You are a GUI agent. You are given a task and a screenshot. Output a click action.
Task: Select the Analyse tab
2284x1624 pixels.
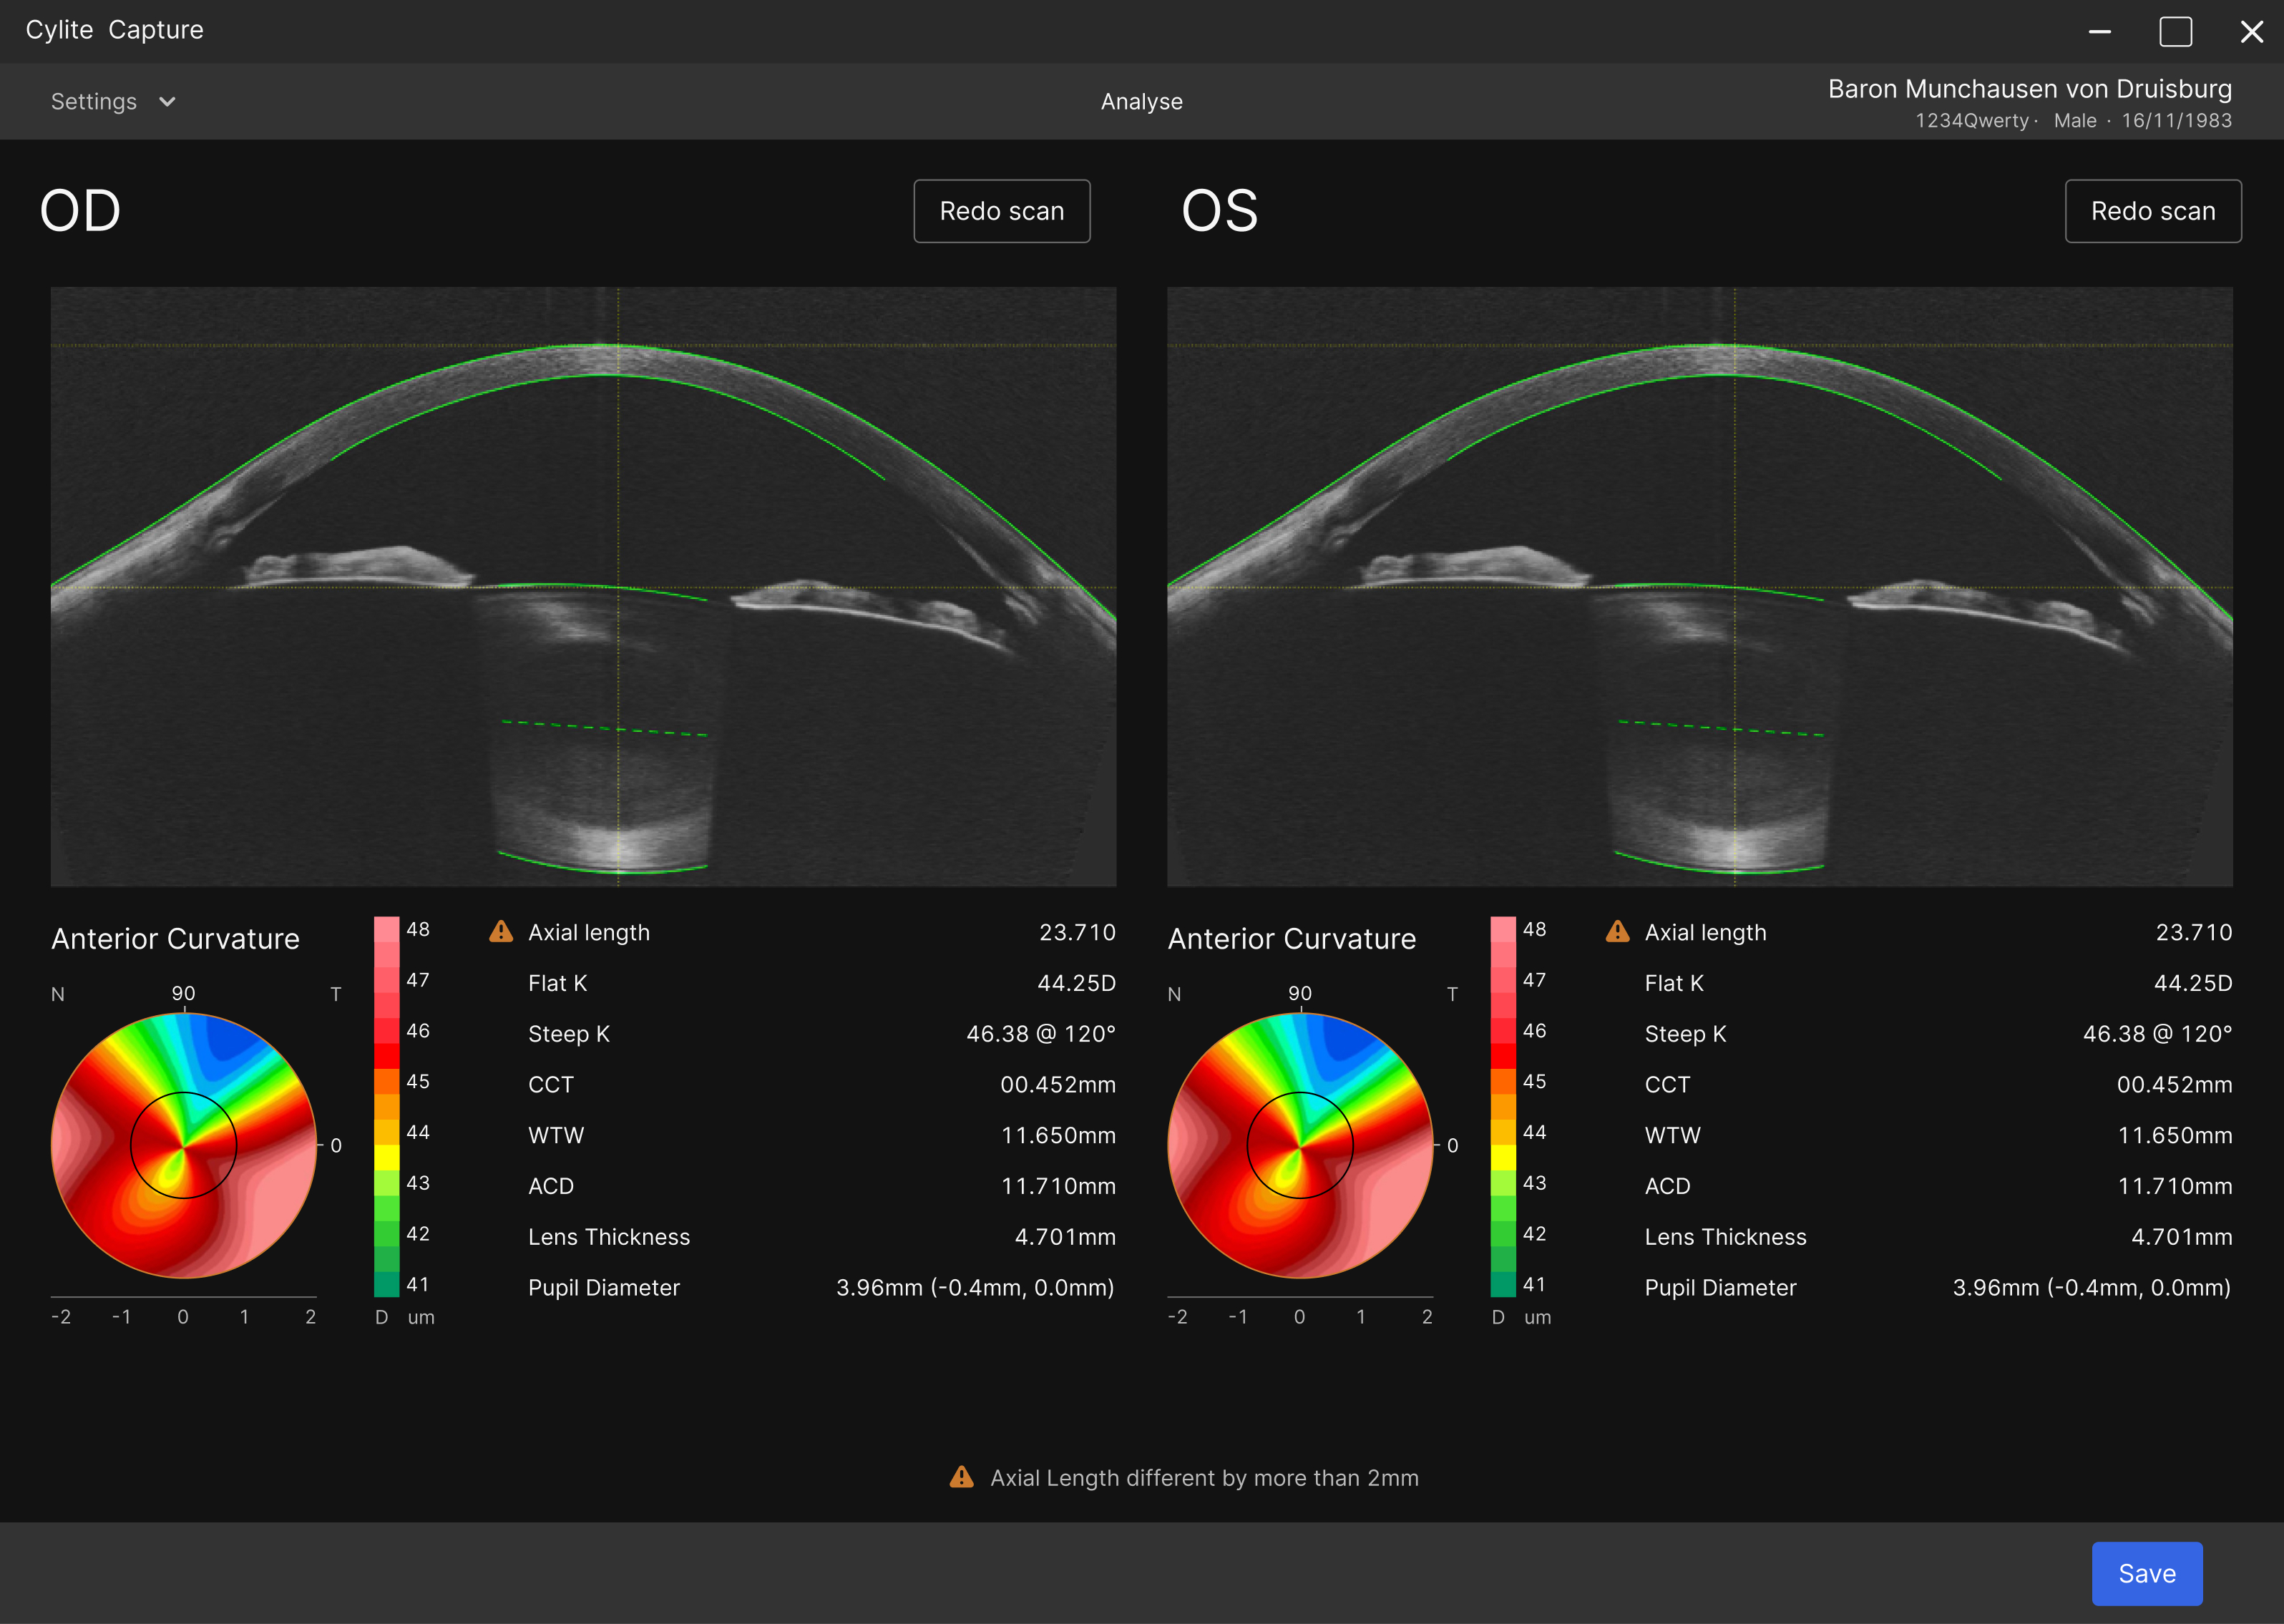(1141, 102)
